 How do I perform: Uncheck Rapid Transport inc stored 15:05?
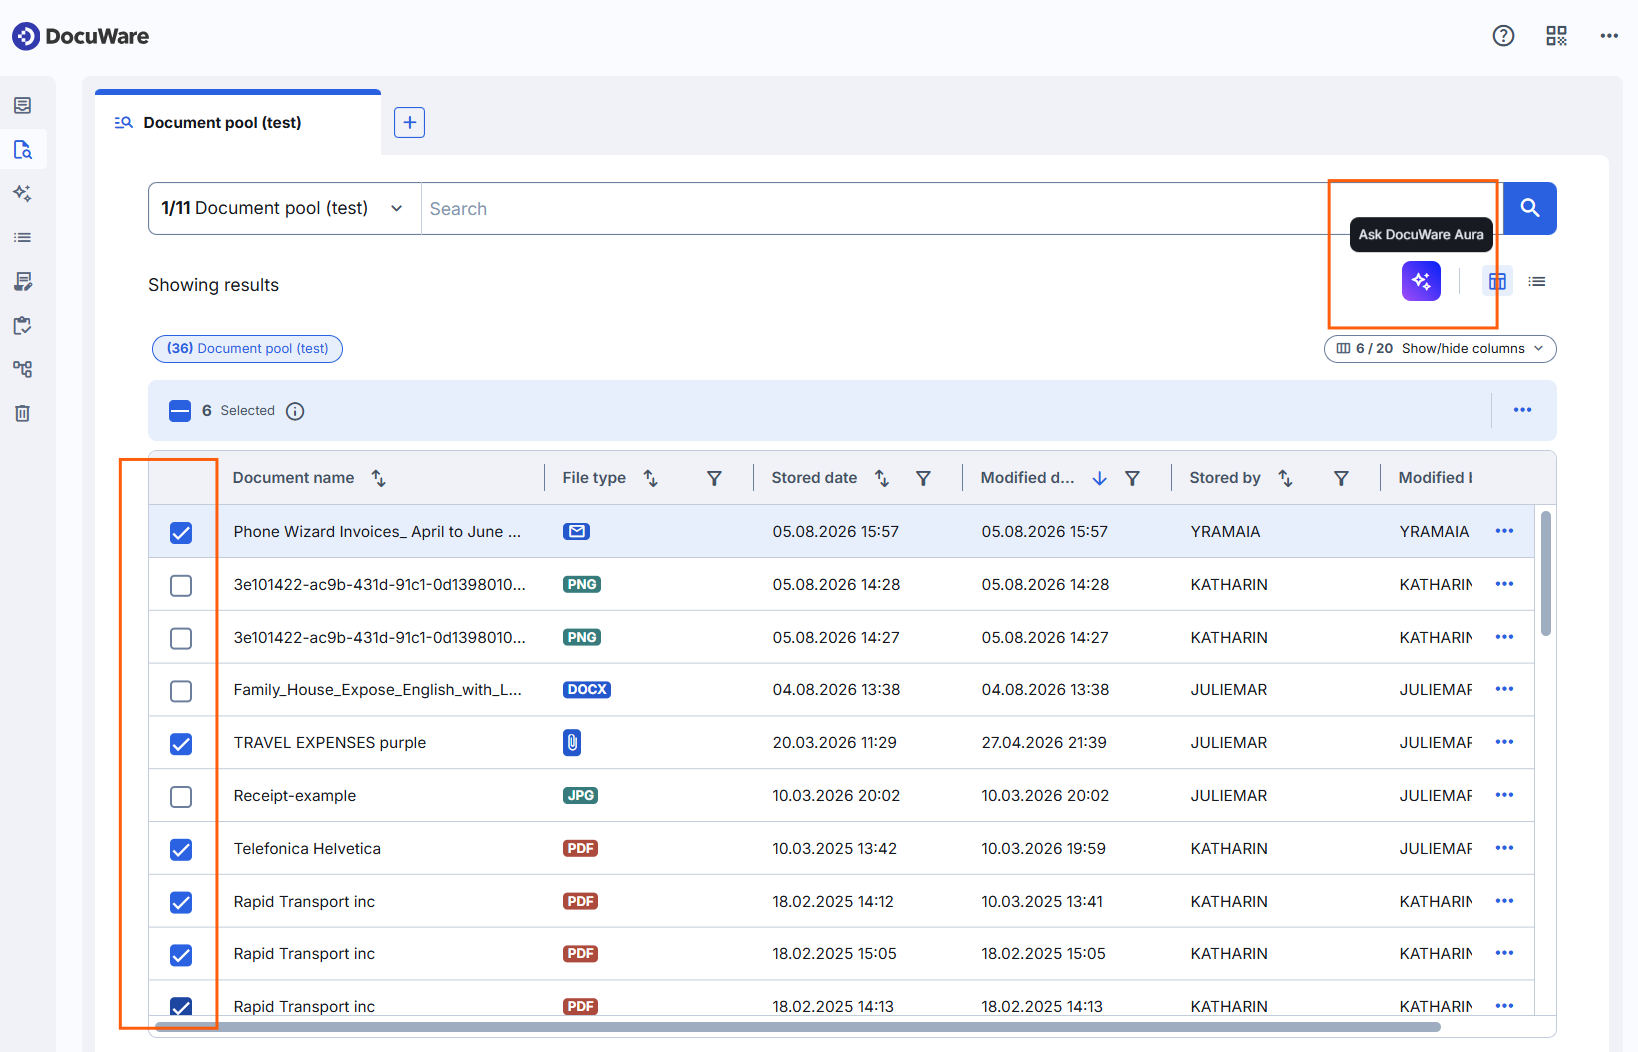[181, 955]
